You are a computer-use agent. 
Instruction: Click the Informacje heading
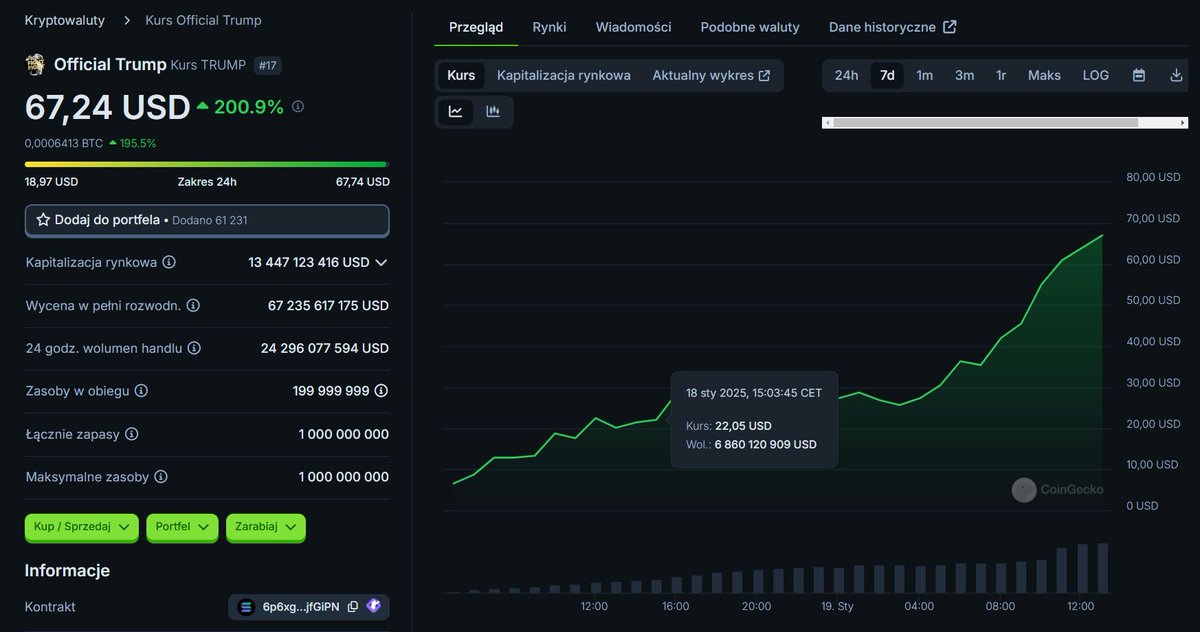click(67, 570)
